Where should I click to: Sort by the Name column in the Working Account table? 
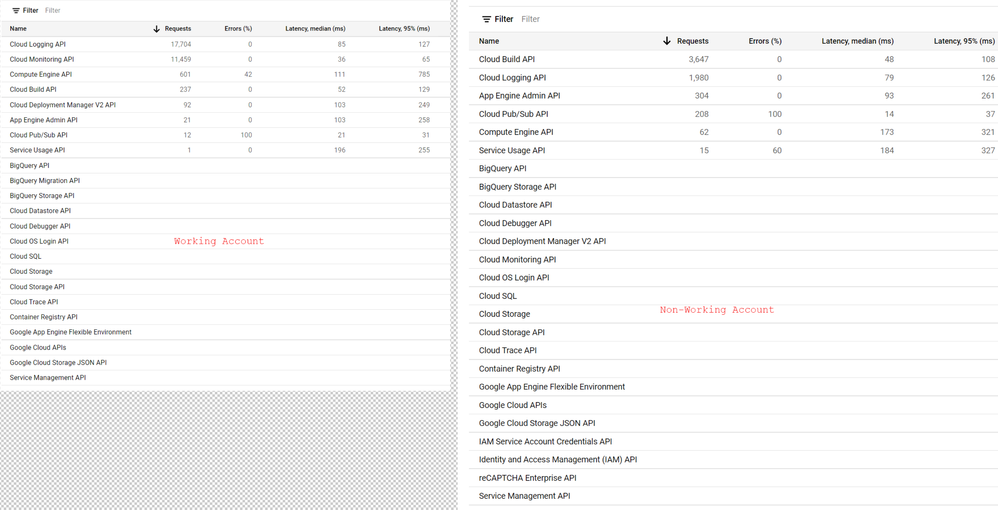(x=18, y=29)
